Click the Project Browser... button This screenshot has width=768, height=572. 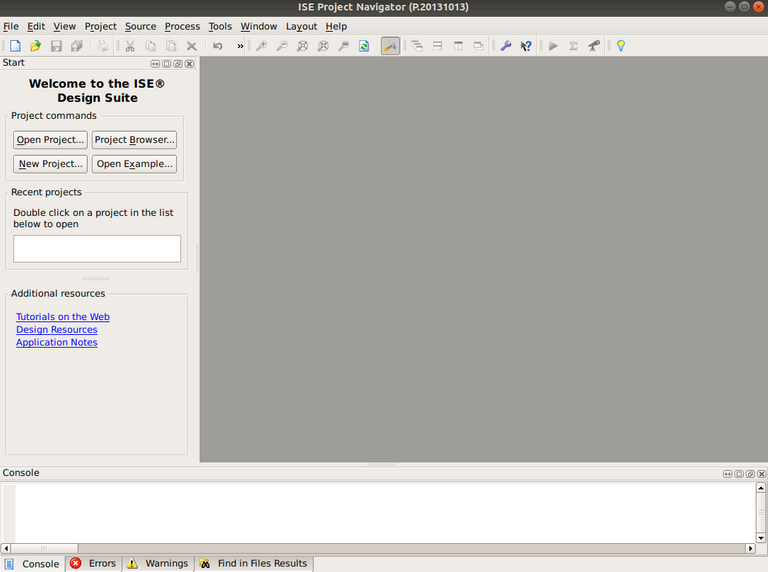(134, 140)
